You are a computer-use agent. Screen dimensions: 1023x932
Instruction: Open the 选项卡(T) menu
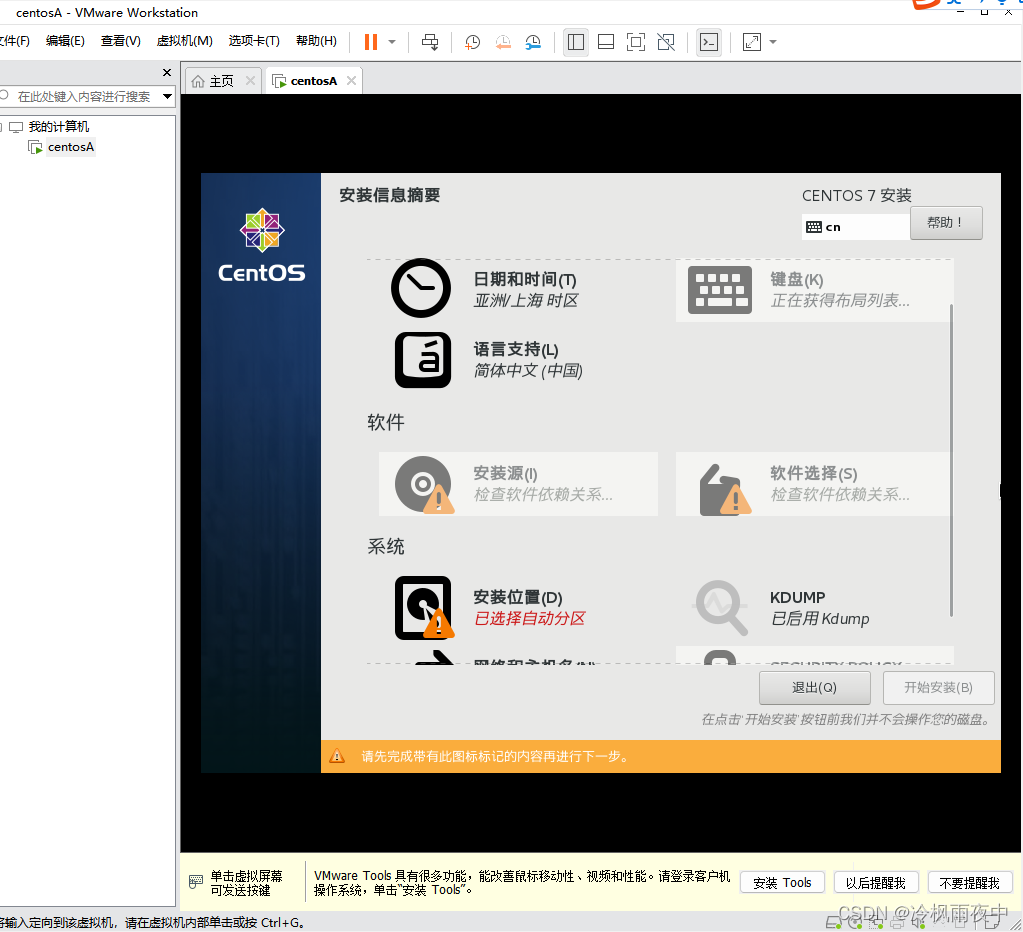[254, 41]
